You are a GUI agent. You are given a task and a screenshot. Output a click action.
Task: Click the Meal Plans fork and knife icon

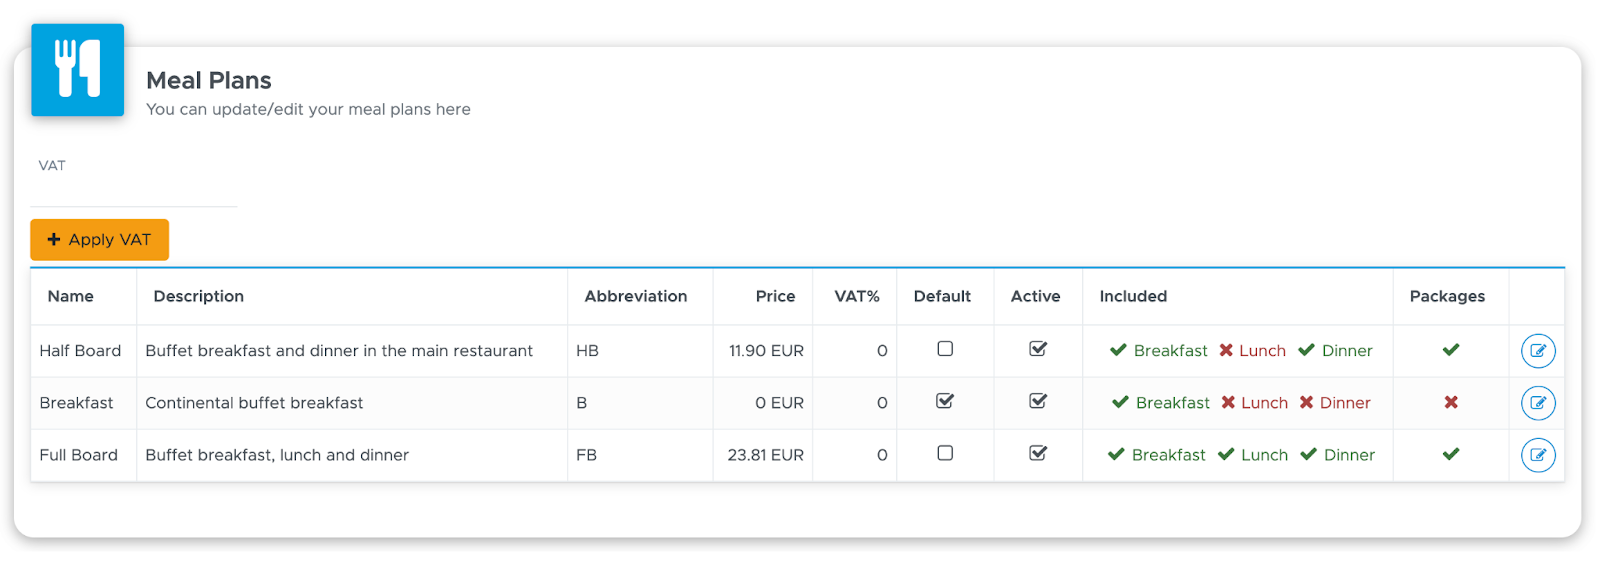pyautogui.click(x=78, y=70)
